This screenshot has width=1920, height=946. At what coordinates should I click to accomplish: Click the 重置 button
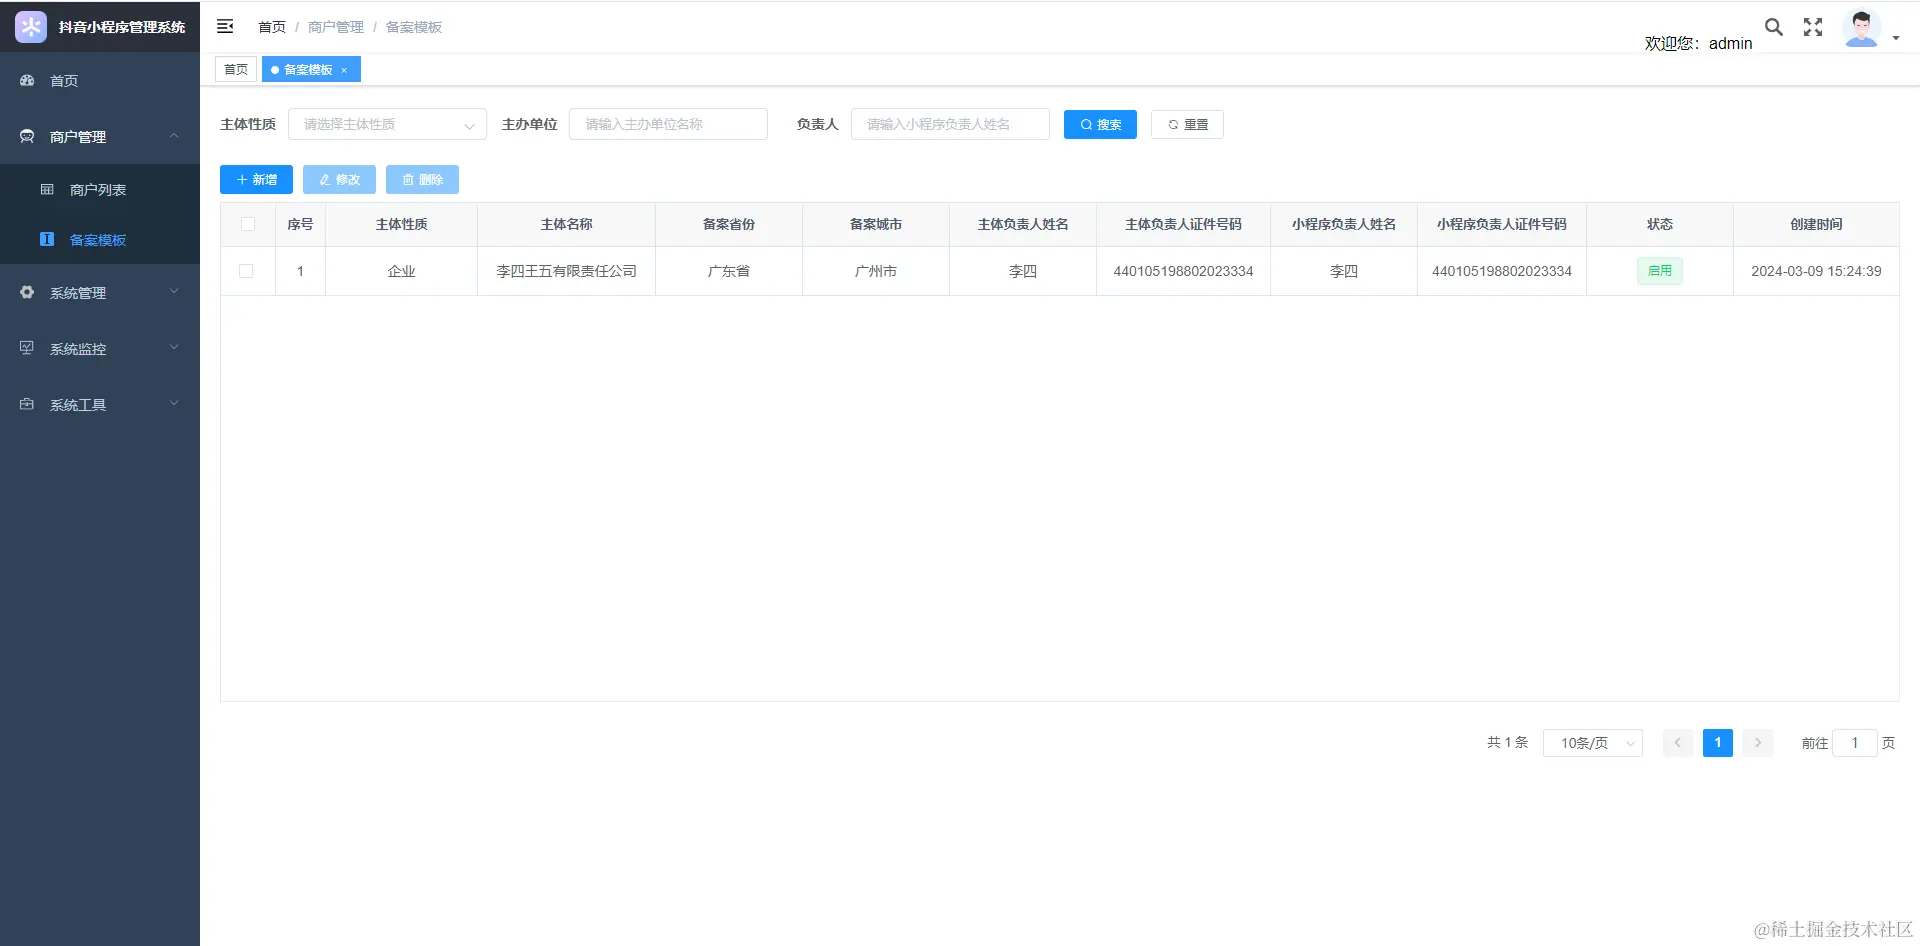1187,124
